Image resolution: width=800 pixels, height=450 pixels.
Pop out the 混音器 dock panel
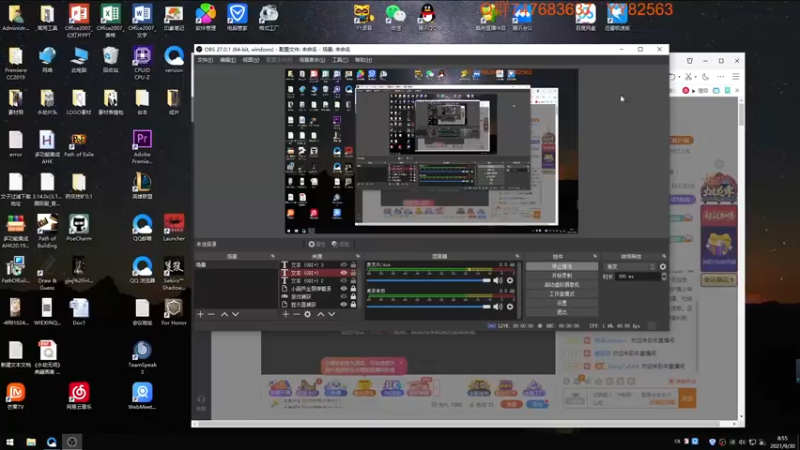tap(517, 256)
